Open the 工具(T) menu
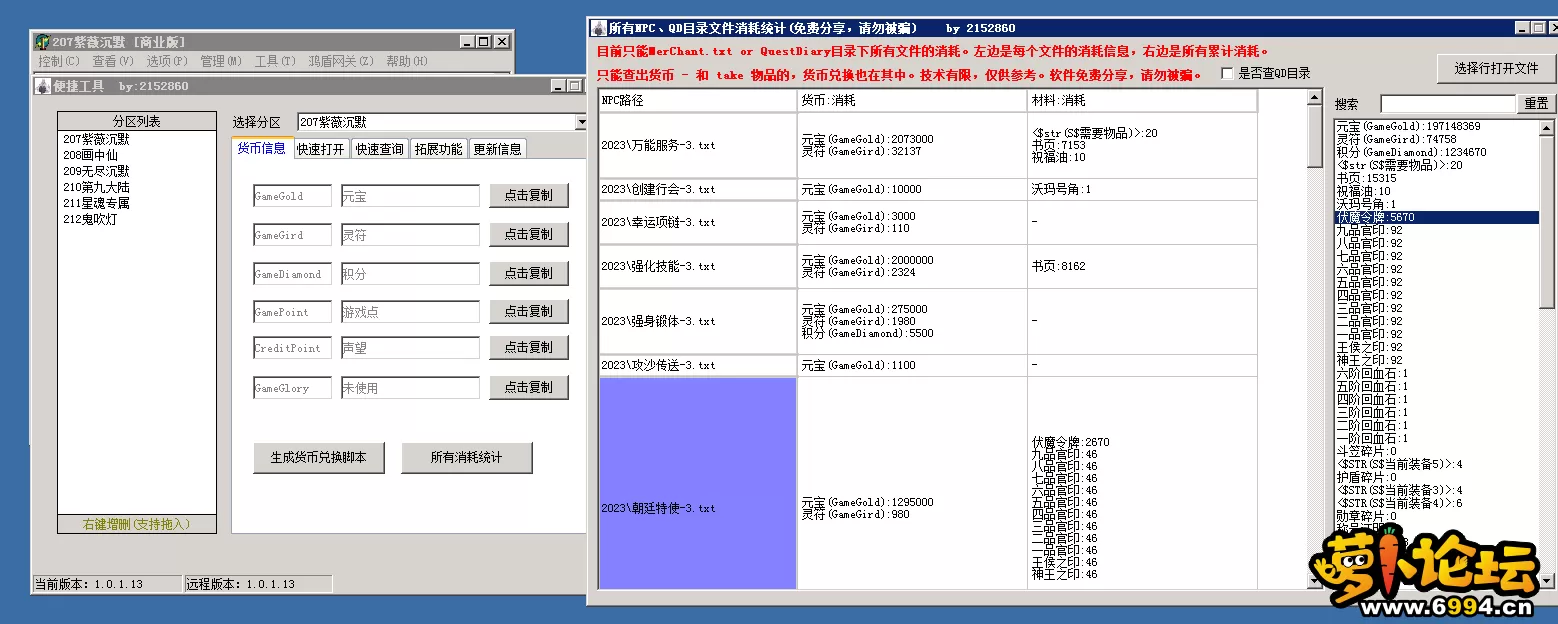 click(x=274, y=61)
